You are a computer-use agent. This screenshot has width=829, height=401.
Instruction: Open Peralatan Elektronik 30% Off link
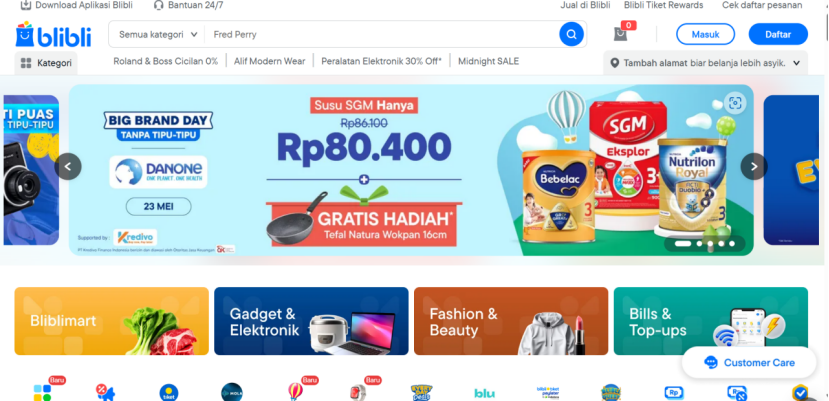381,61
